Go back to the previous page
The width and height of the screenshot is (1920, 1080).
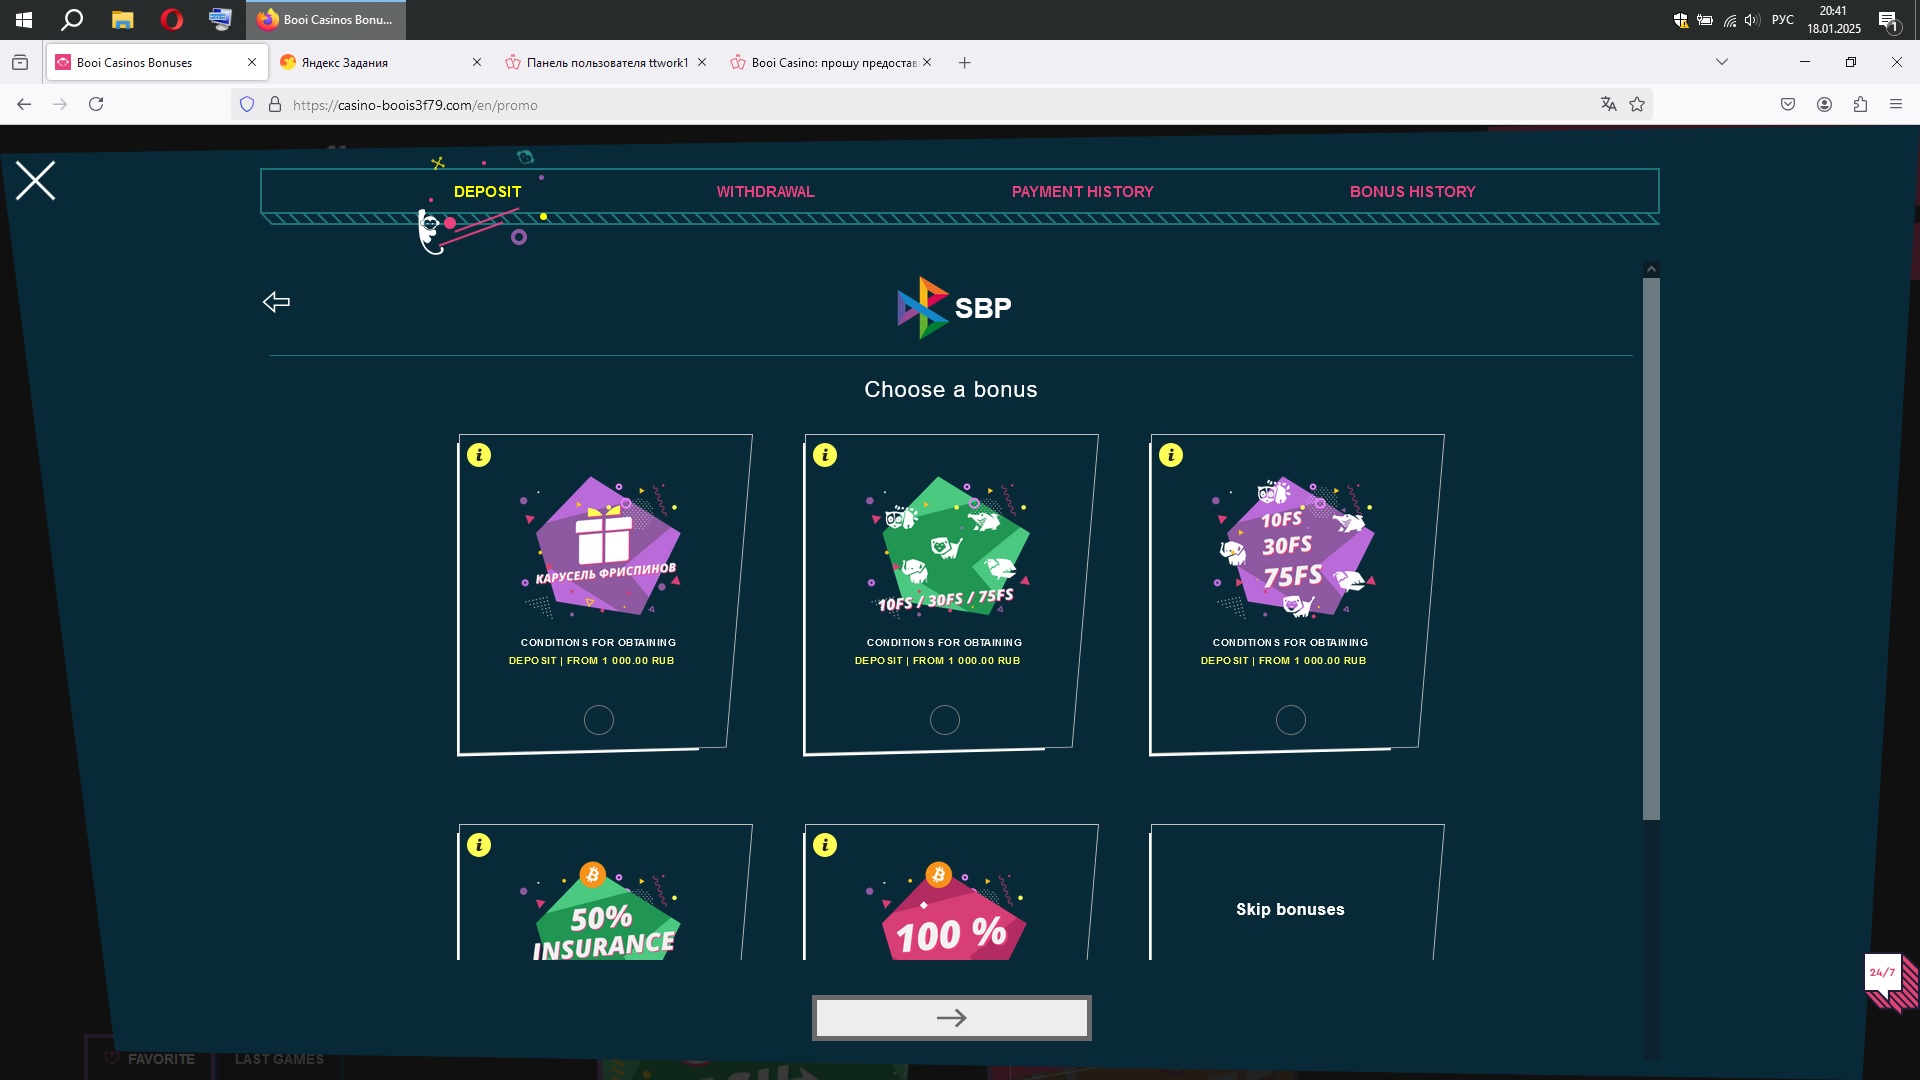pyautogui.click(x=24, y=104)
